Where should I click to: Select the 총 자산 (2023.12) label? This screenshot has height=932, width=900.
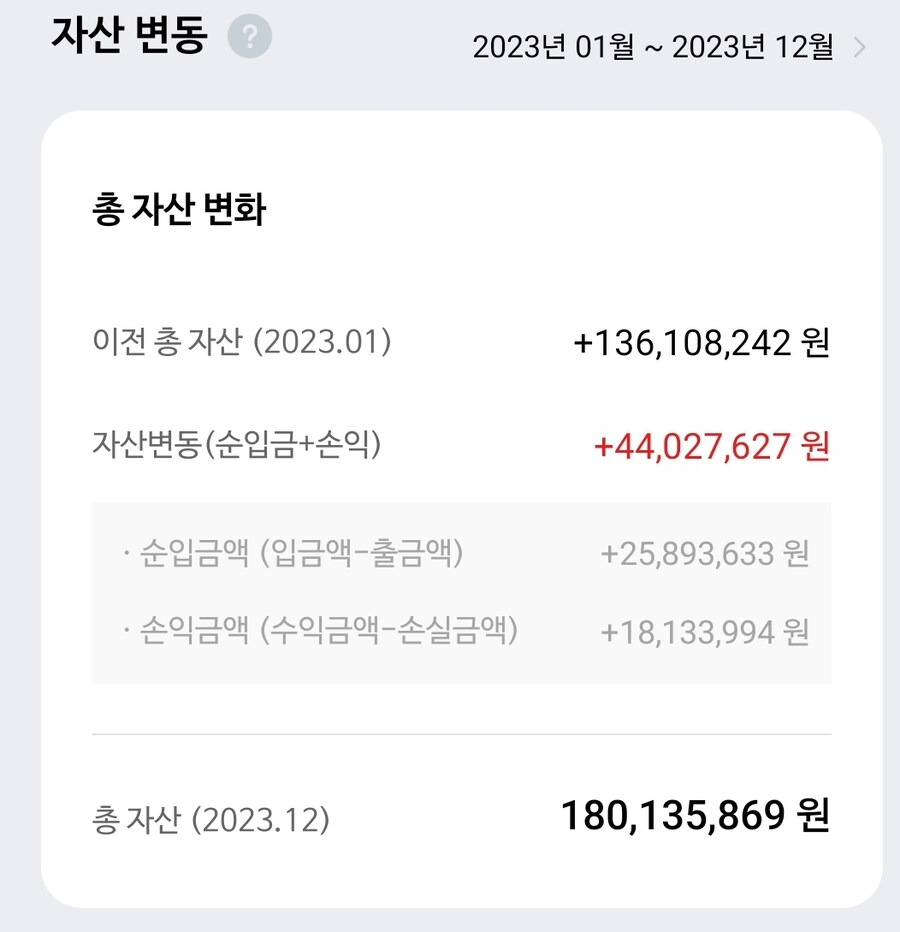coord(210,820)
